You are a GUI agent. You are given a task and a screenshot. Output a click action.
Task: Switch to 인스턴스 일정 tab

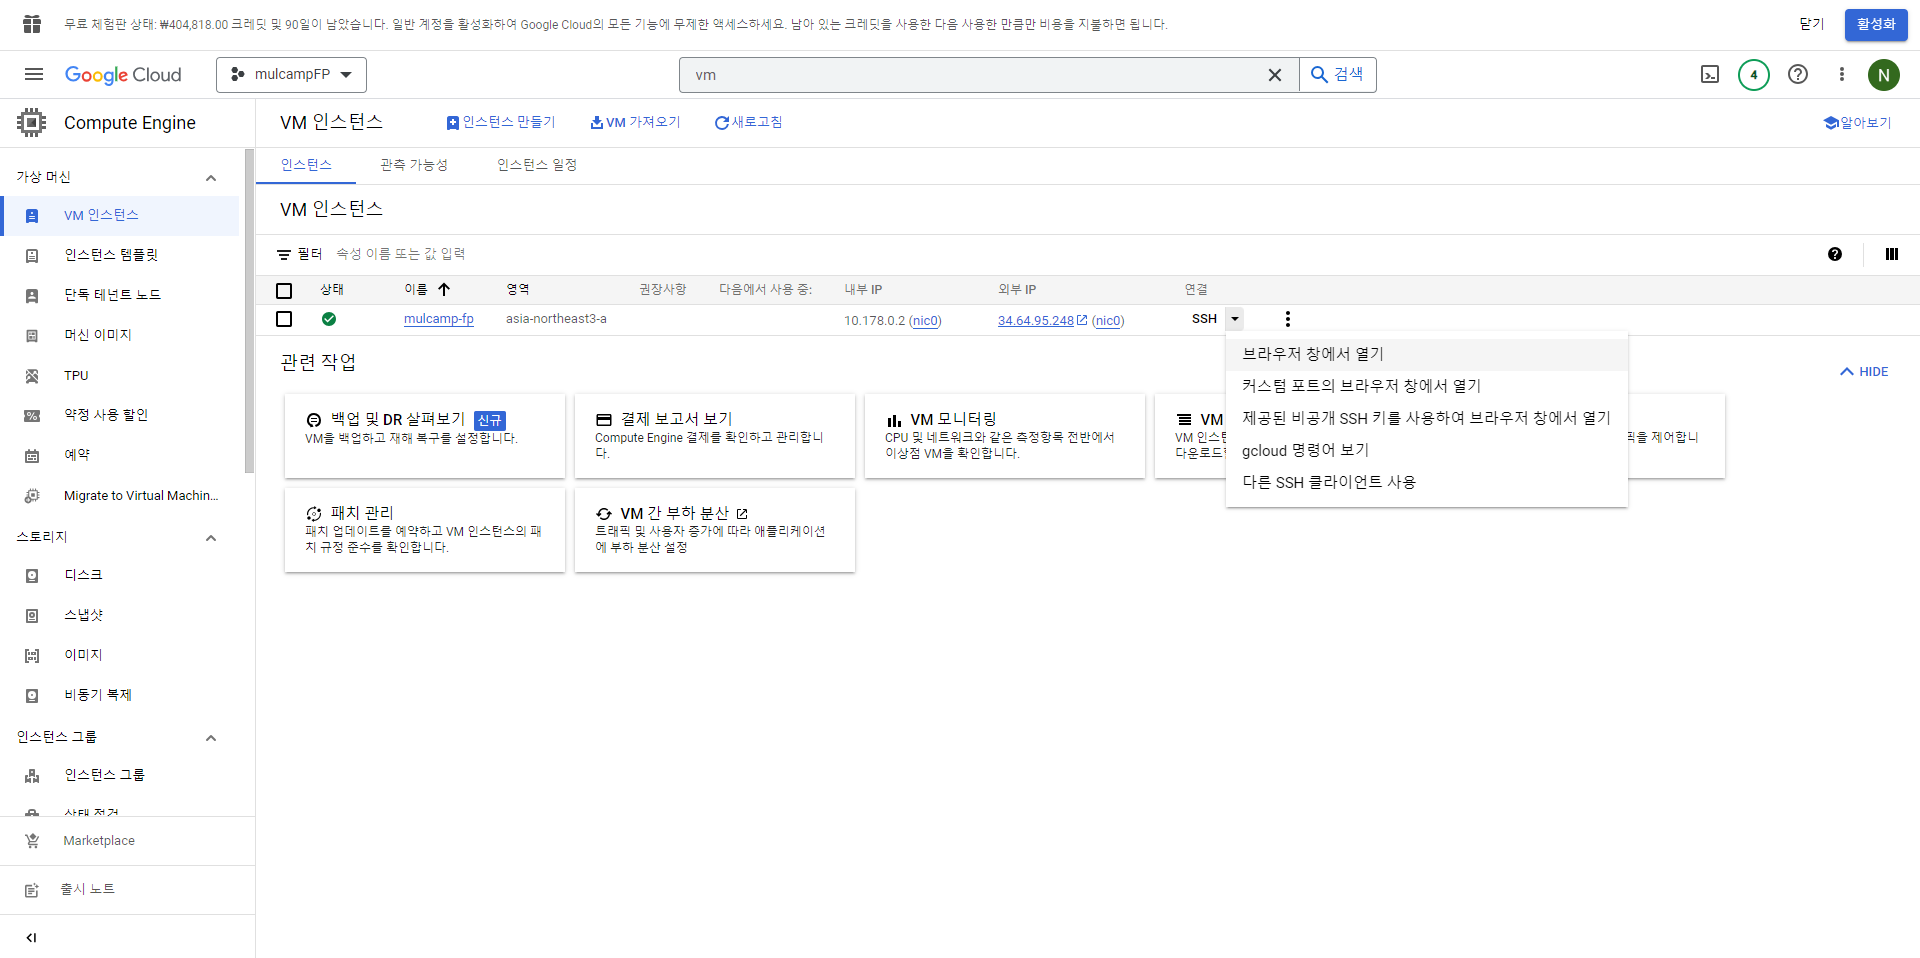click(x=537, y=165)
